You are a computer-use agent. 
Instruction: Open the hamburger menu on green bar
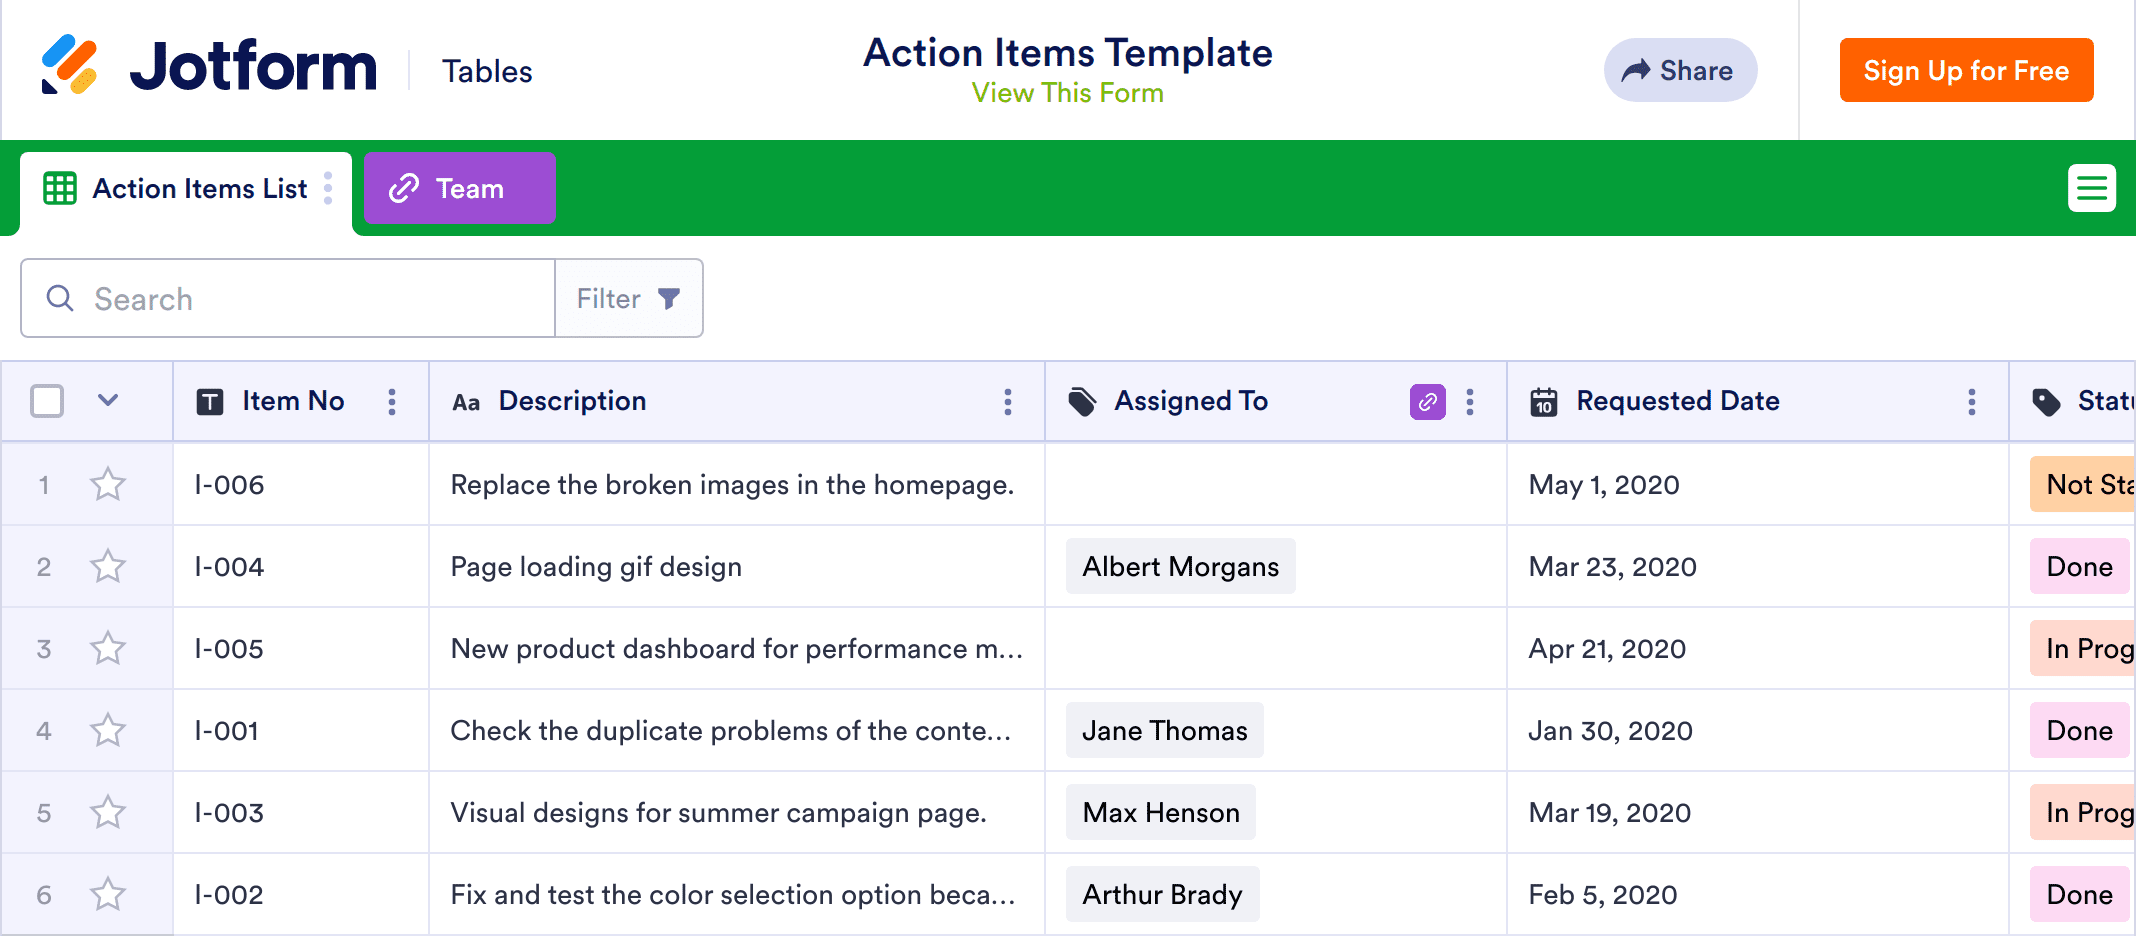tap(2091, 188)
